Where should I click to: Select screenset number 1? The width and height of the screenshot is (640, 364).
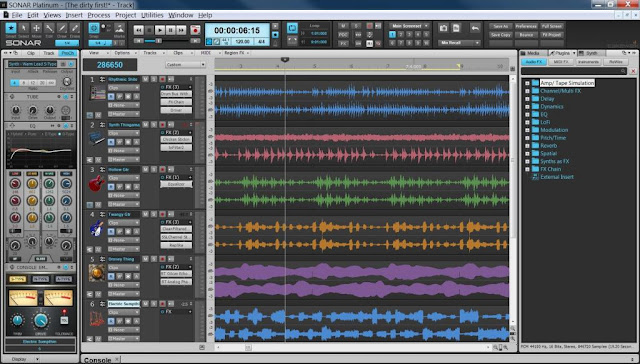(392, 35)
